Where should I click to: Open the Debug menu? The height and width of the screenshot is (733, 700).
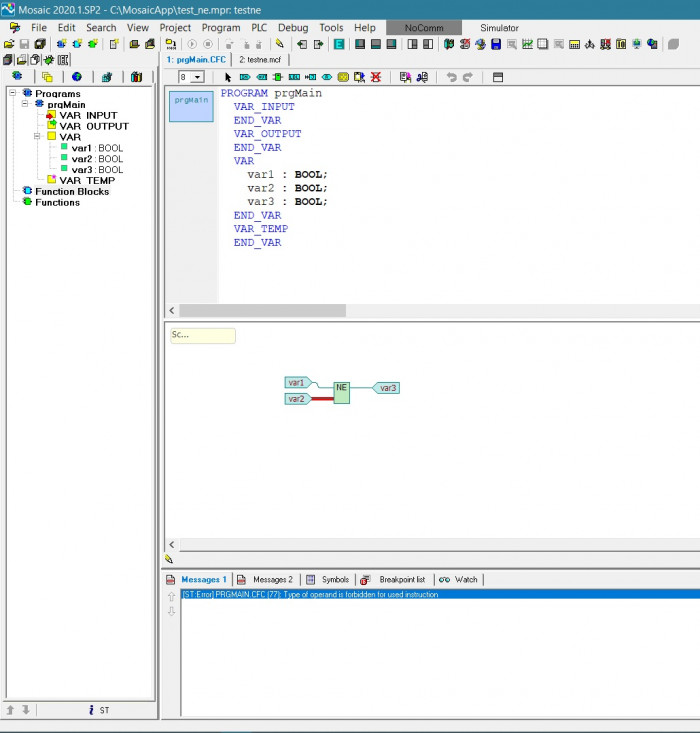coord(293,28)
